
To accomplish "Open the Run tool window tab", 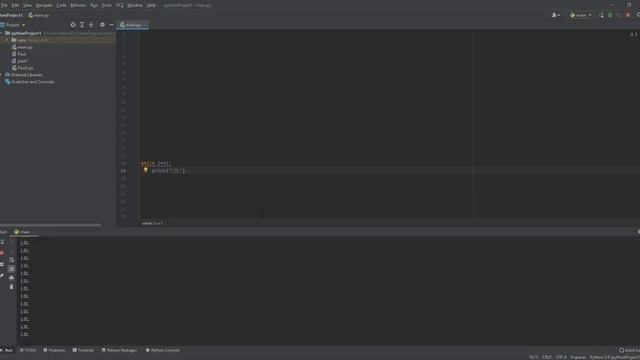I will click(x=7, y=350).
